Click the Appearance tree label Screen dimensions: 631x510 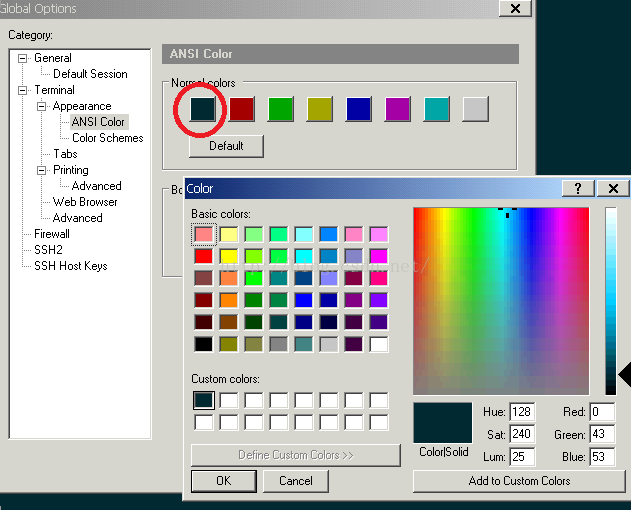tap(82, 106)
